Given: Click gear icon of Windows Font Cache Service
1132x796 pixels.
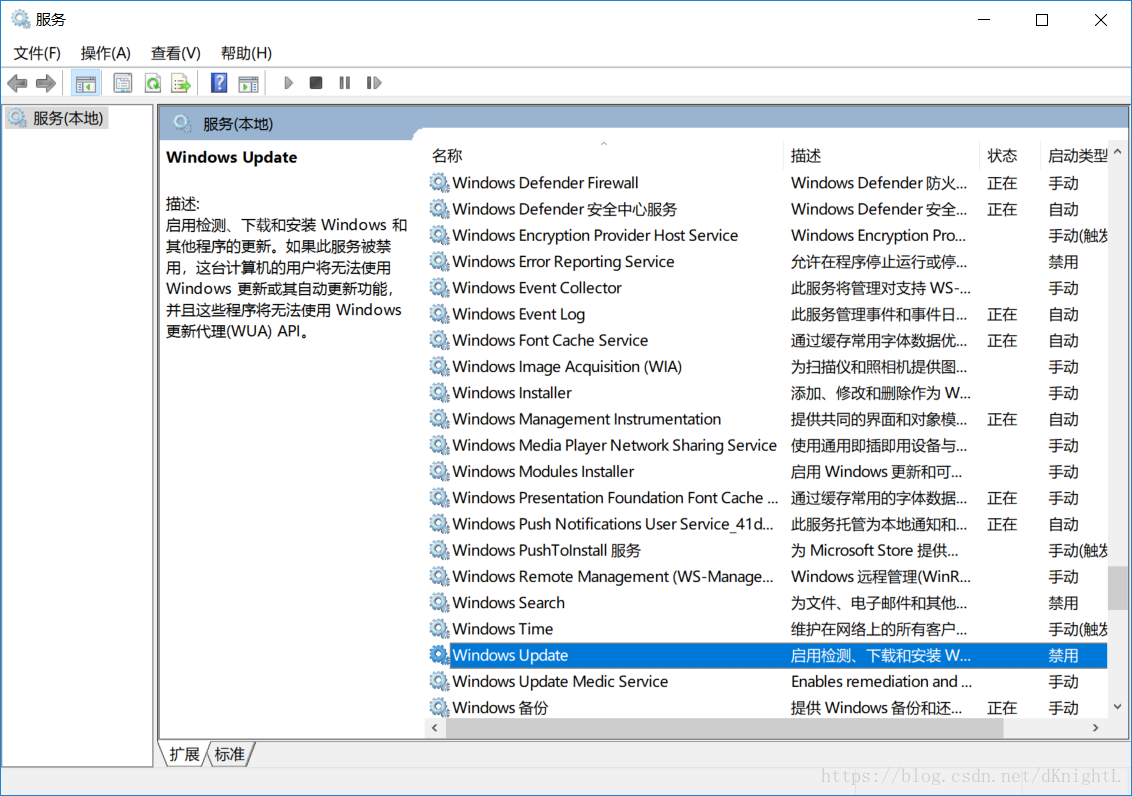Looking at the screenshot, I should (439, 339).
